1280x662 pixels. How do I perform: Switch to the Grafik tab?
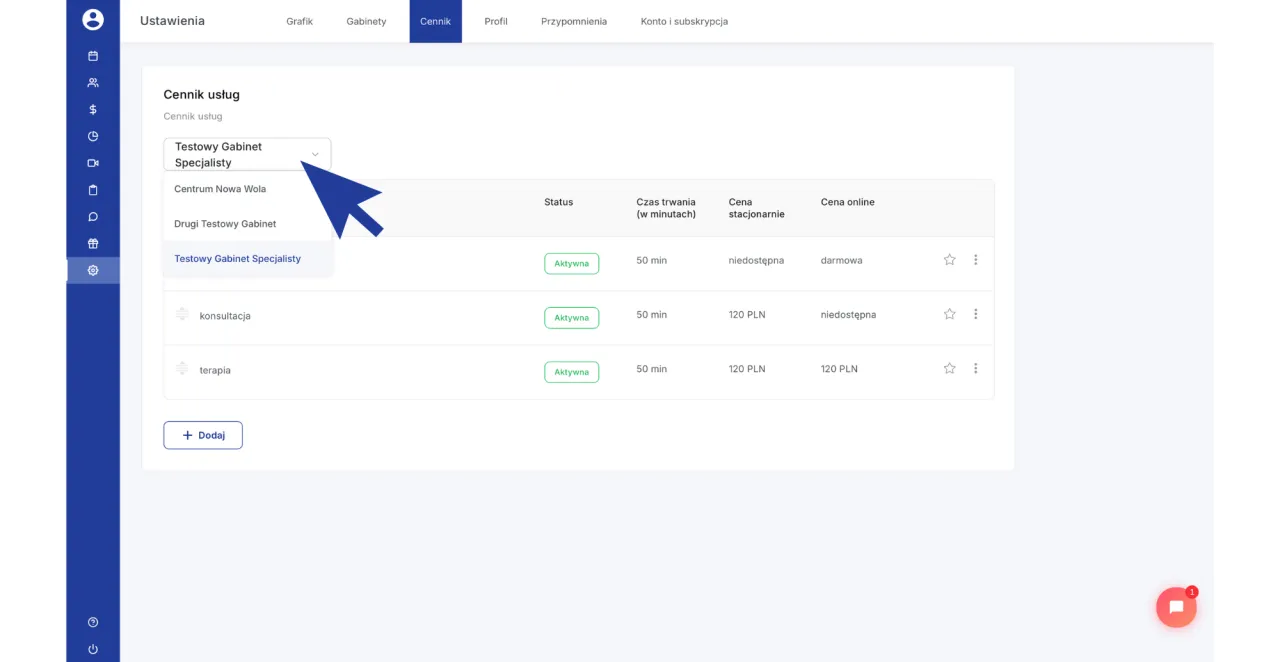coord(299,21)
